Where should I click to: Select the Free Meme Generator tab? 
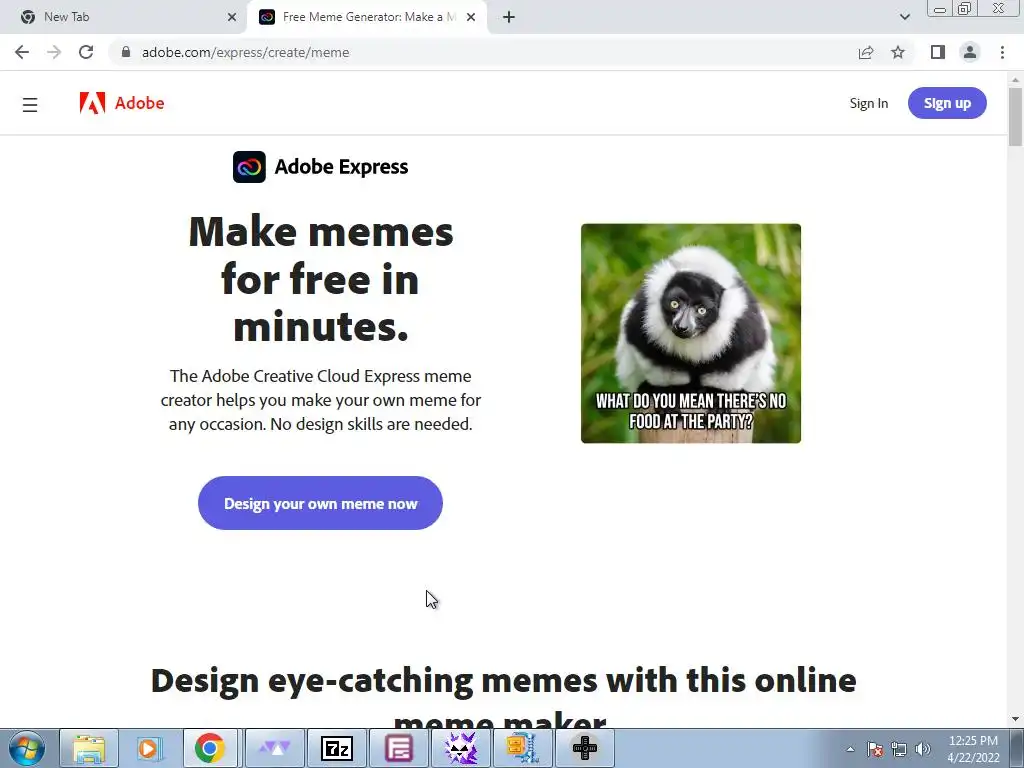366,17
